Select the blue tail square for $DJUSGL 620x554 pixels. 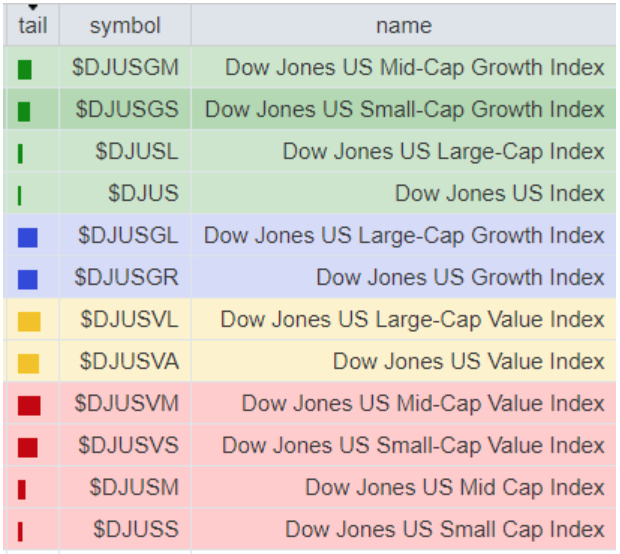tap(27, 237)
